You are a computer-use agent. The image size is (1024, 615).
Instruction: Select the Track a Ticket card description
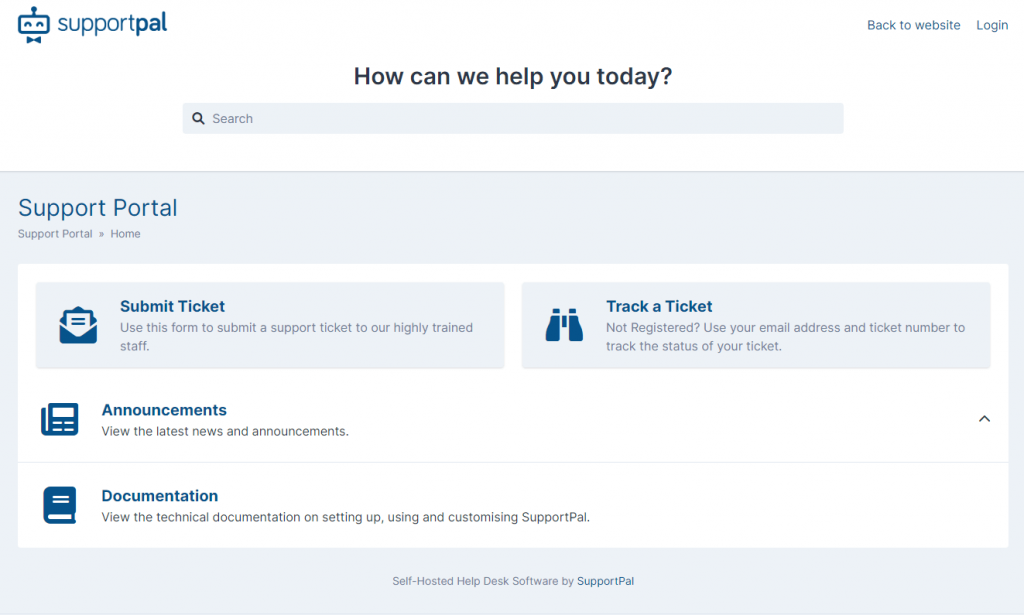tap(785, 337)
